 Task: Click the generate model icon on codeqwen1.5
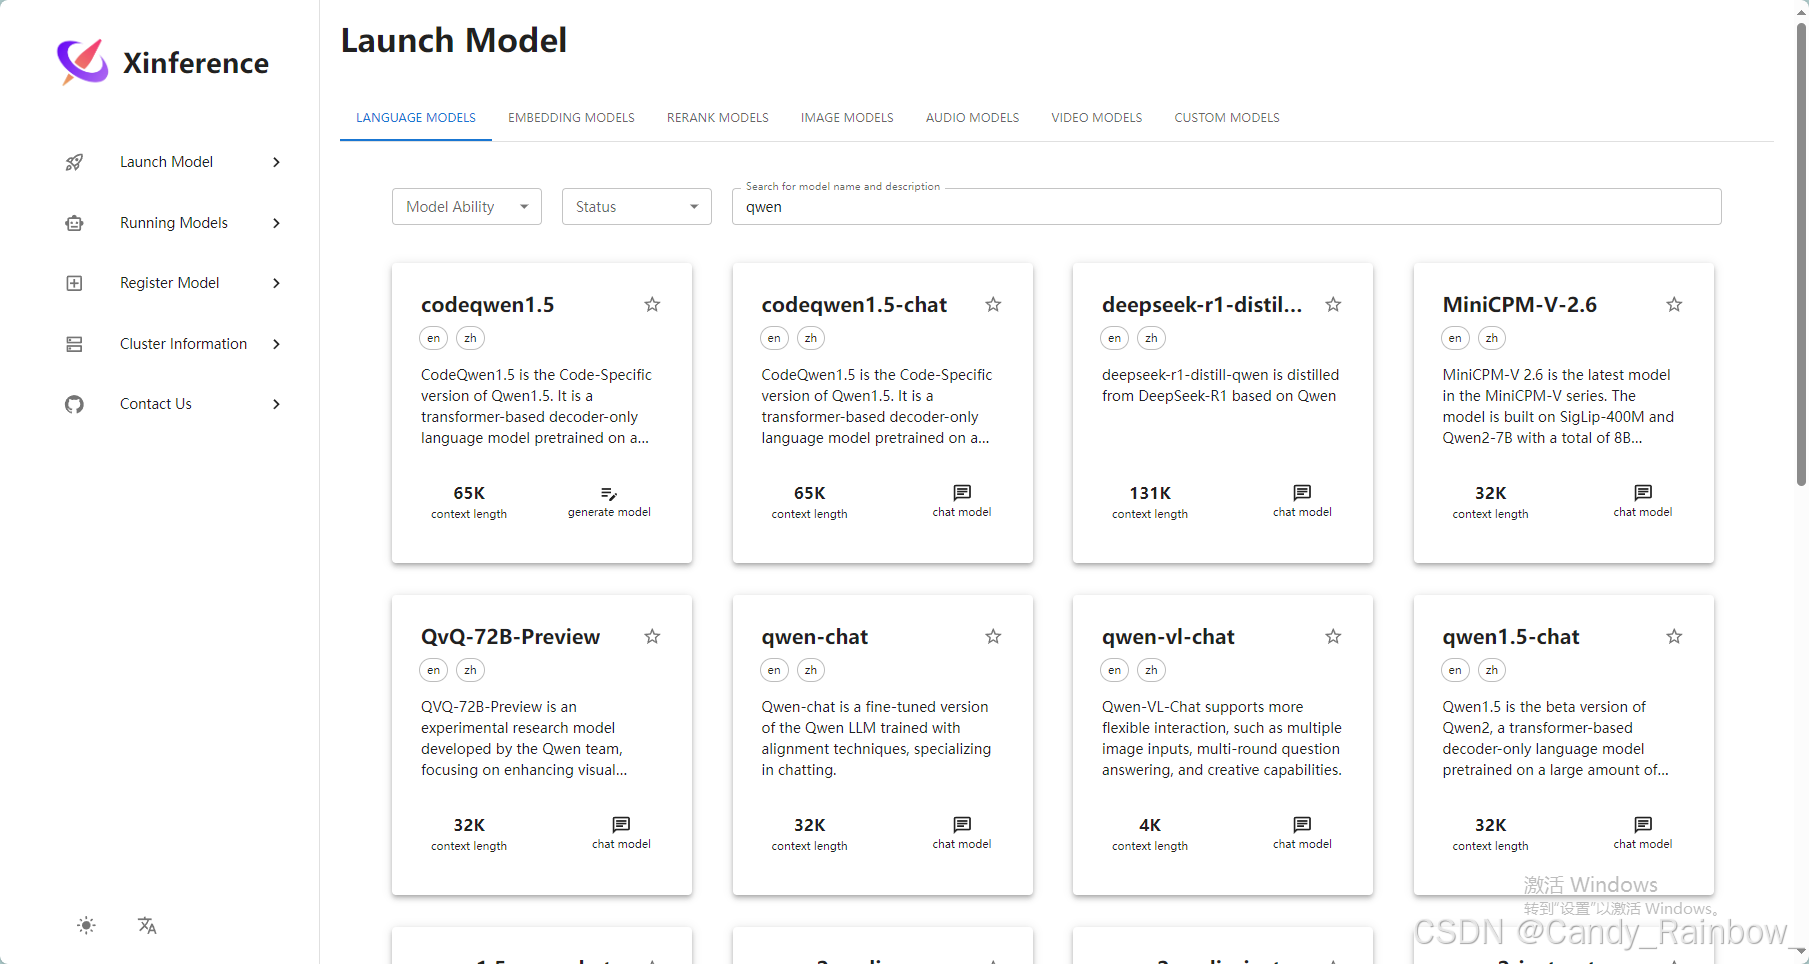[x=609, y=493]
